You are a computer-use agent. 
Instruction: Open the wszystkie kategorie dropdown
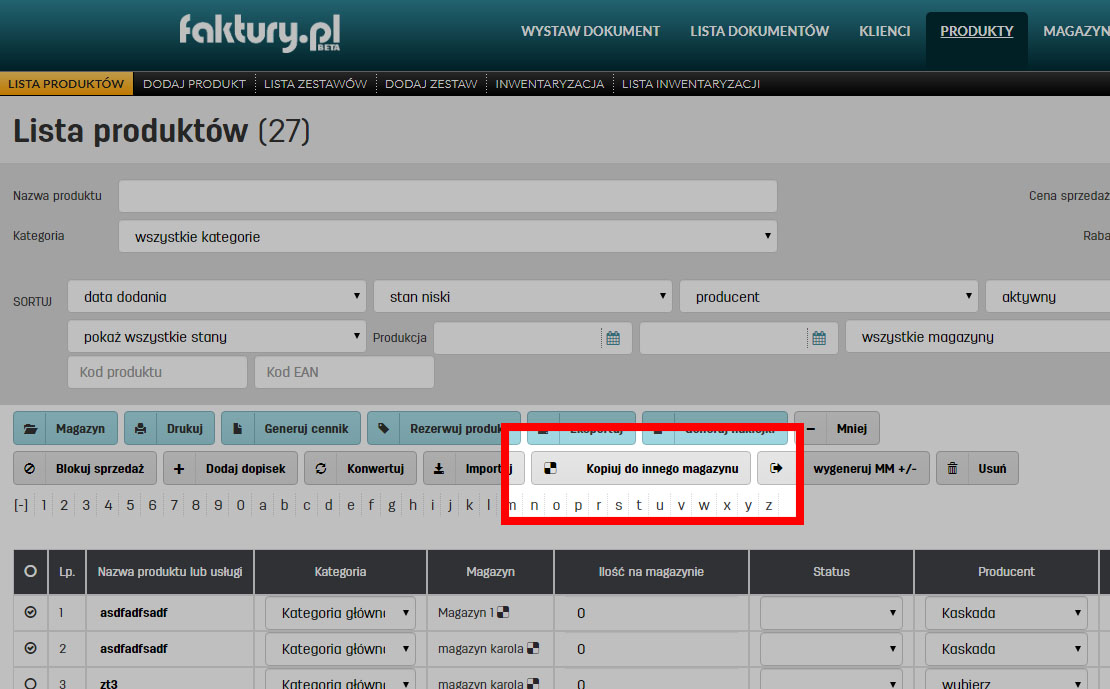tap(446, 235)
